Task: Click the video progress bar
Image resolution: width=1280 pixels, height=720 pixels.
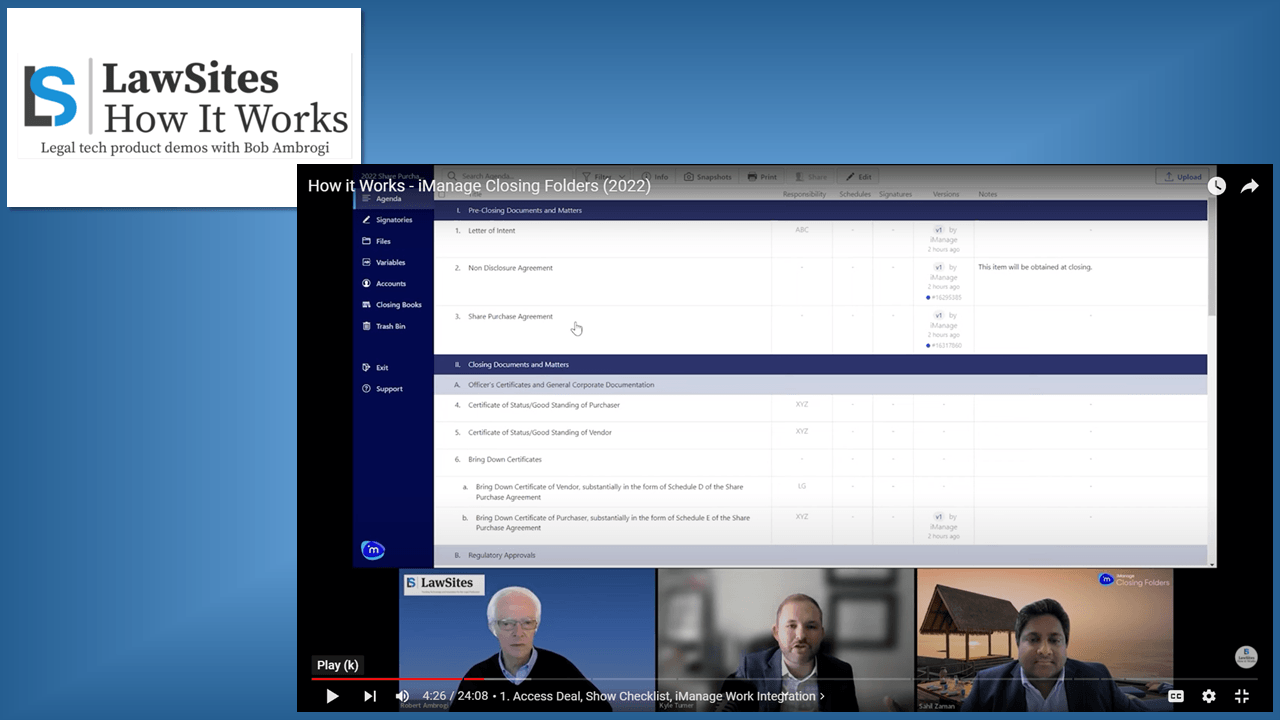Action: point(785,679)
